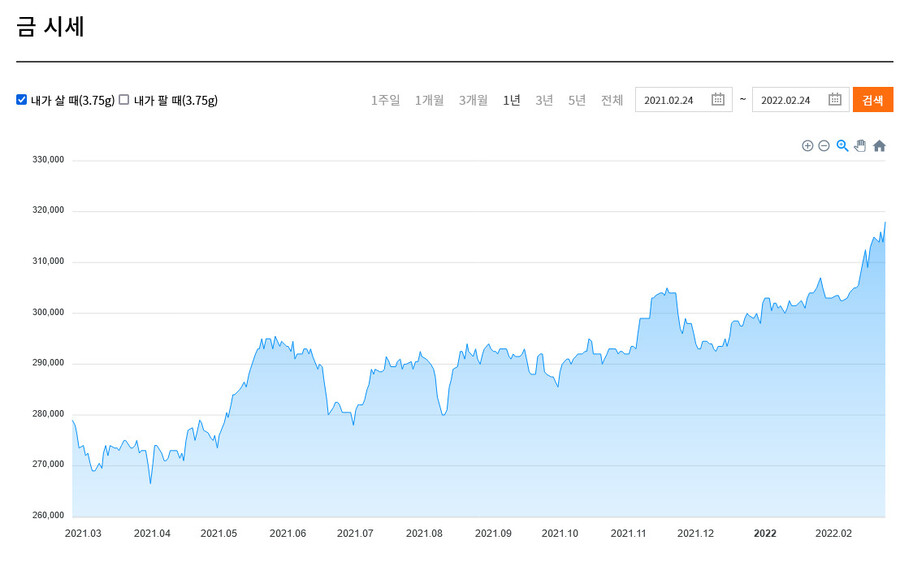Select the 1주일 period tab
Viewport: 900px width, 562px height.
(x=385, y=100)
